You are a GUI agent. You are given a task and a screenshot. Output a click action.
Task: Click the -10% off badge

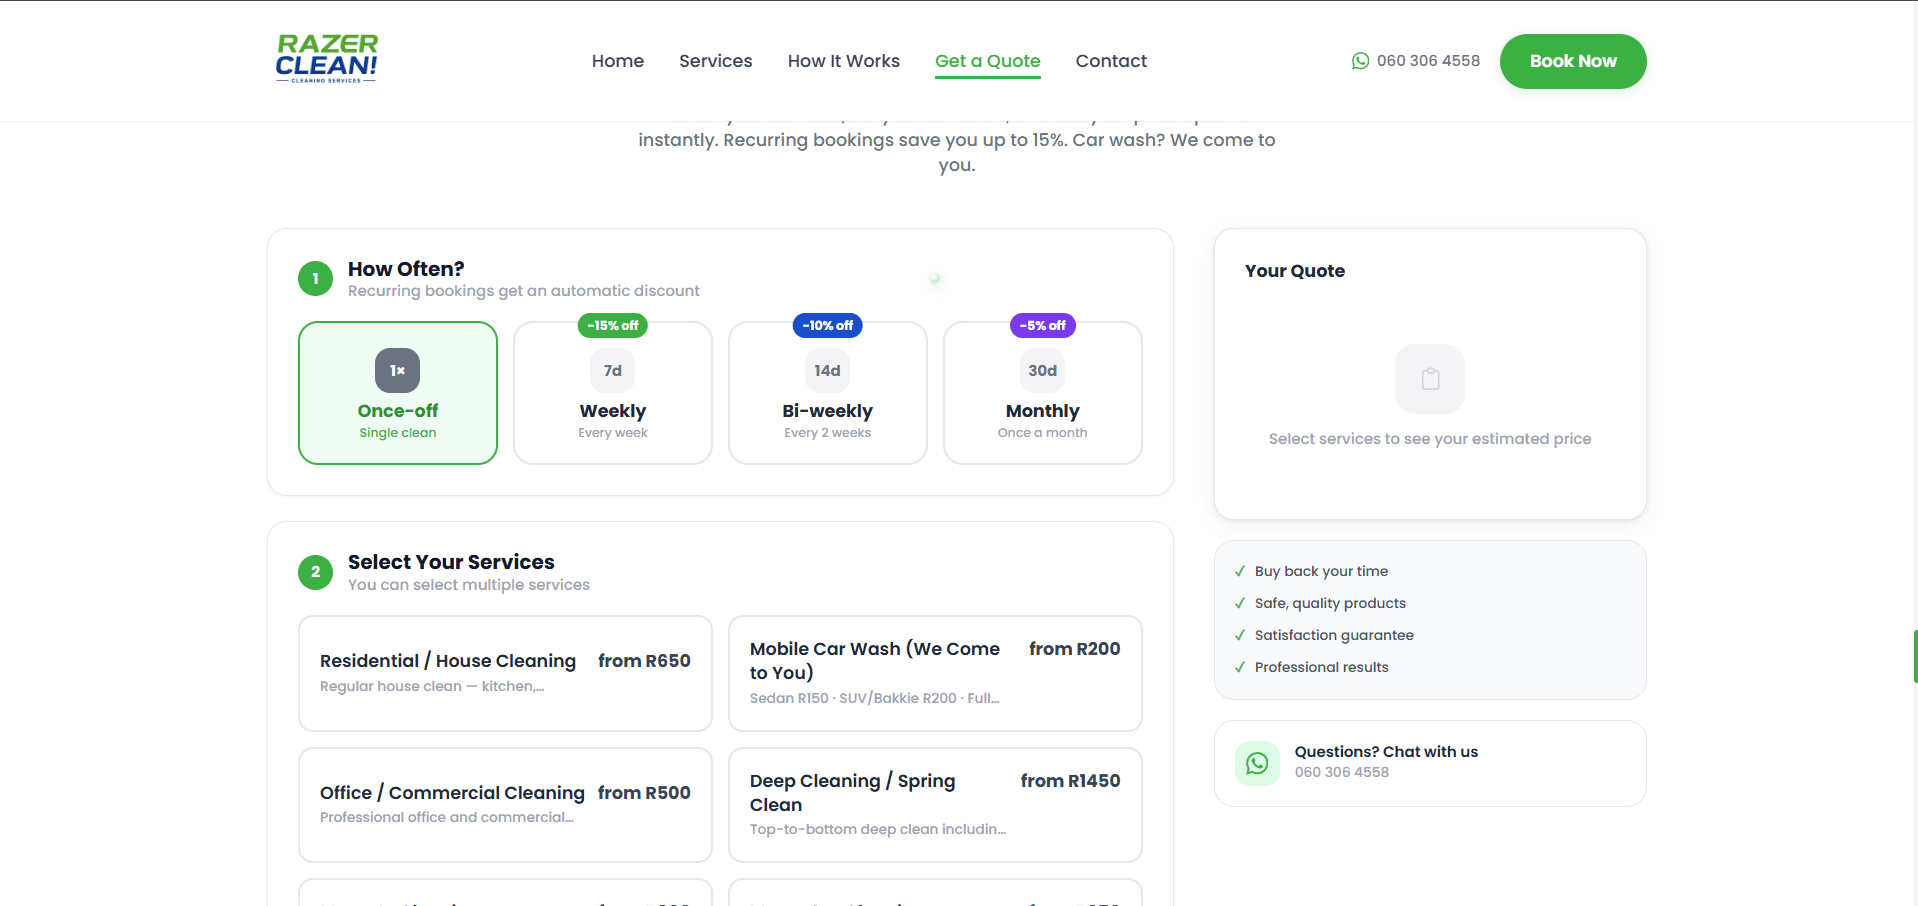point(828,326)
